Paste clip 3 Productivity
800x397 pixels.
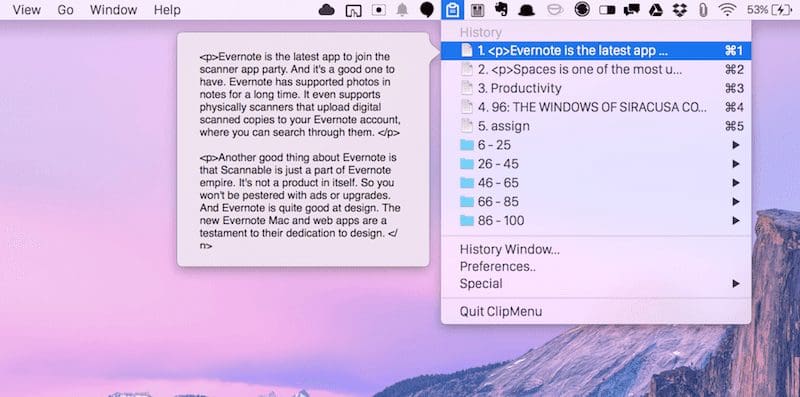596,88
